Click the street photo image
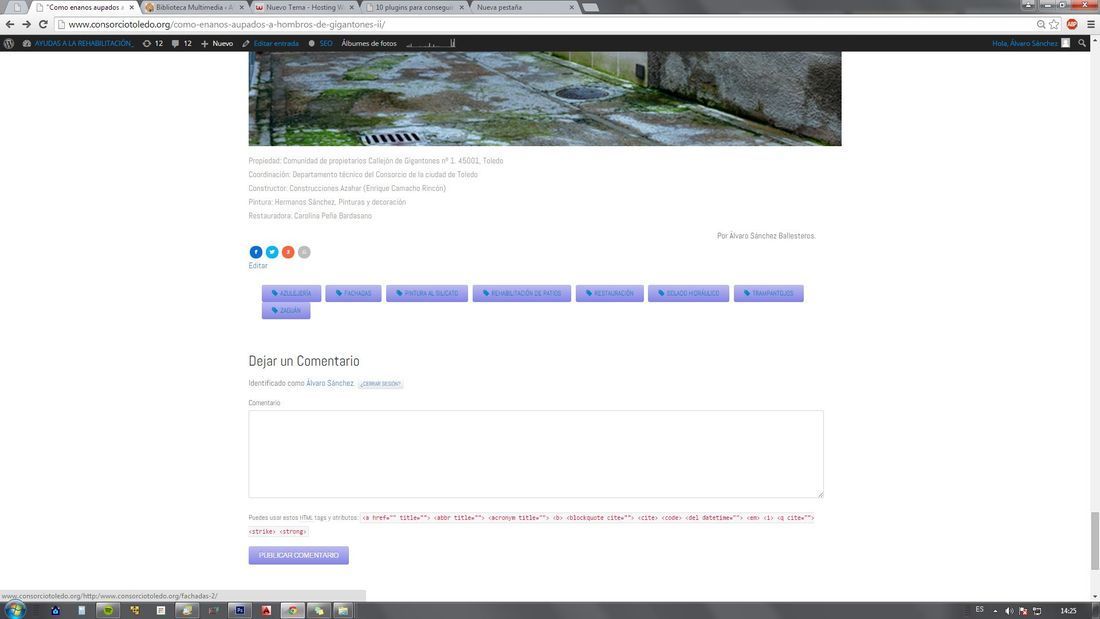 click(544, 98)
